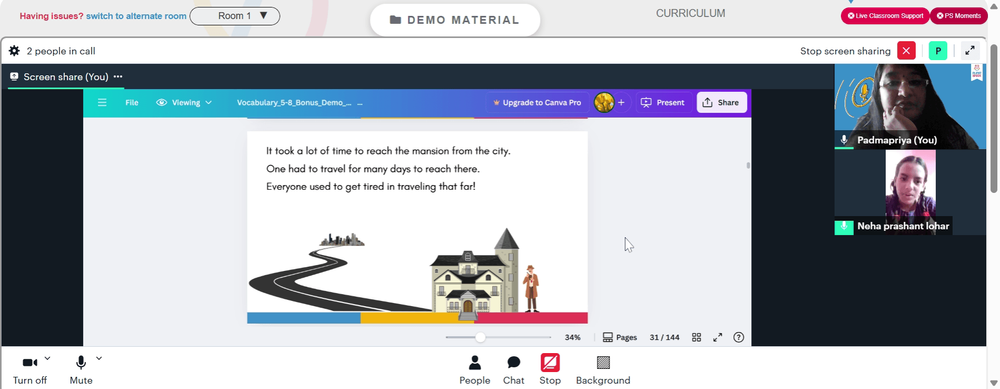Expand camera options chevron

[x=47, y=358]
